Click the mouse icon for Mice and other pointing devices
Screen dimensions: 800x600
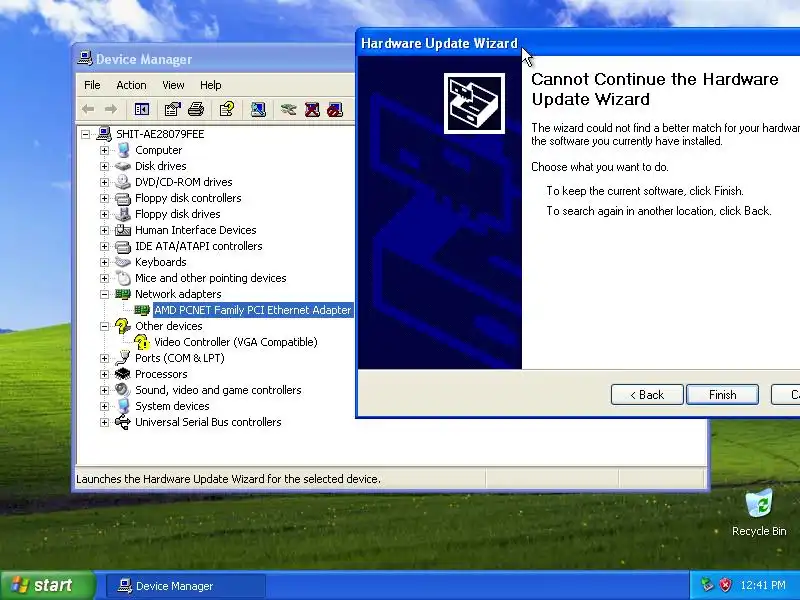point(123,278)
